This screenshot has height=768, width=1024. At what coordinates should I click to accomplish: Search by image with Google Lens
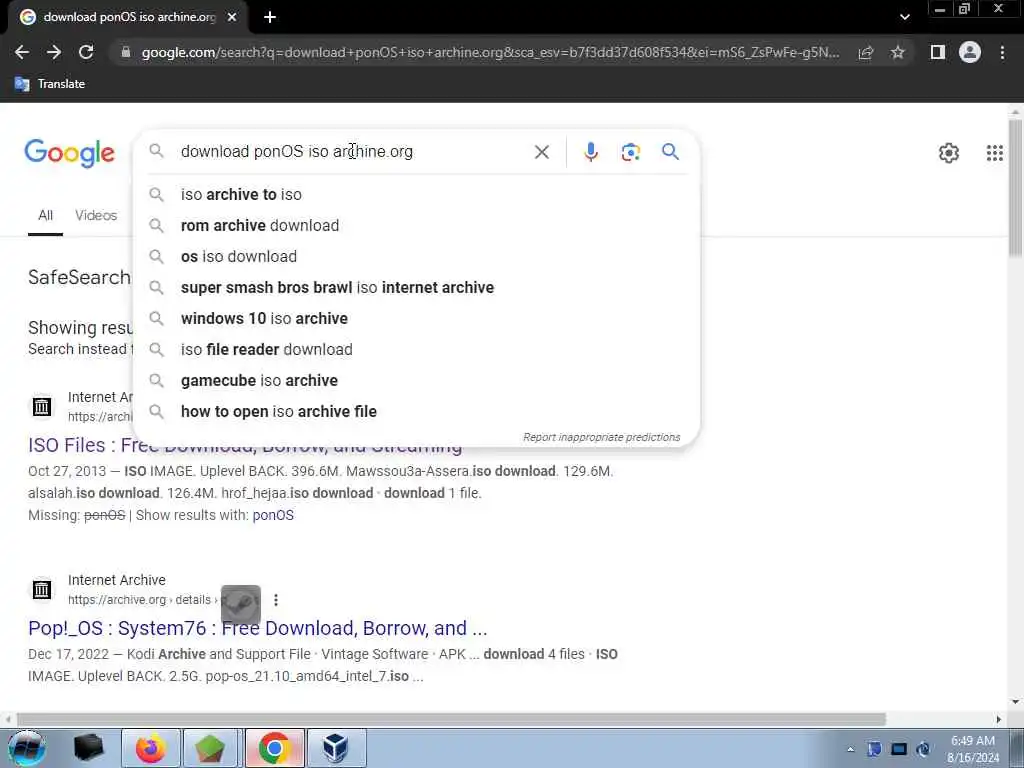click(630, 152)
